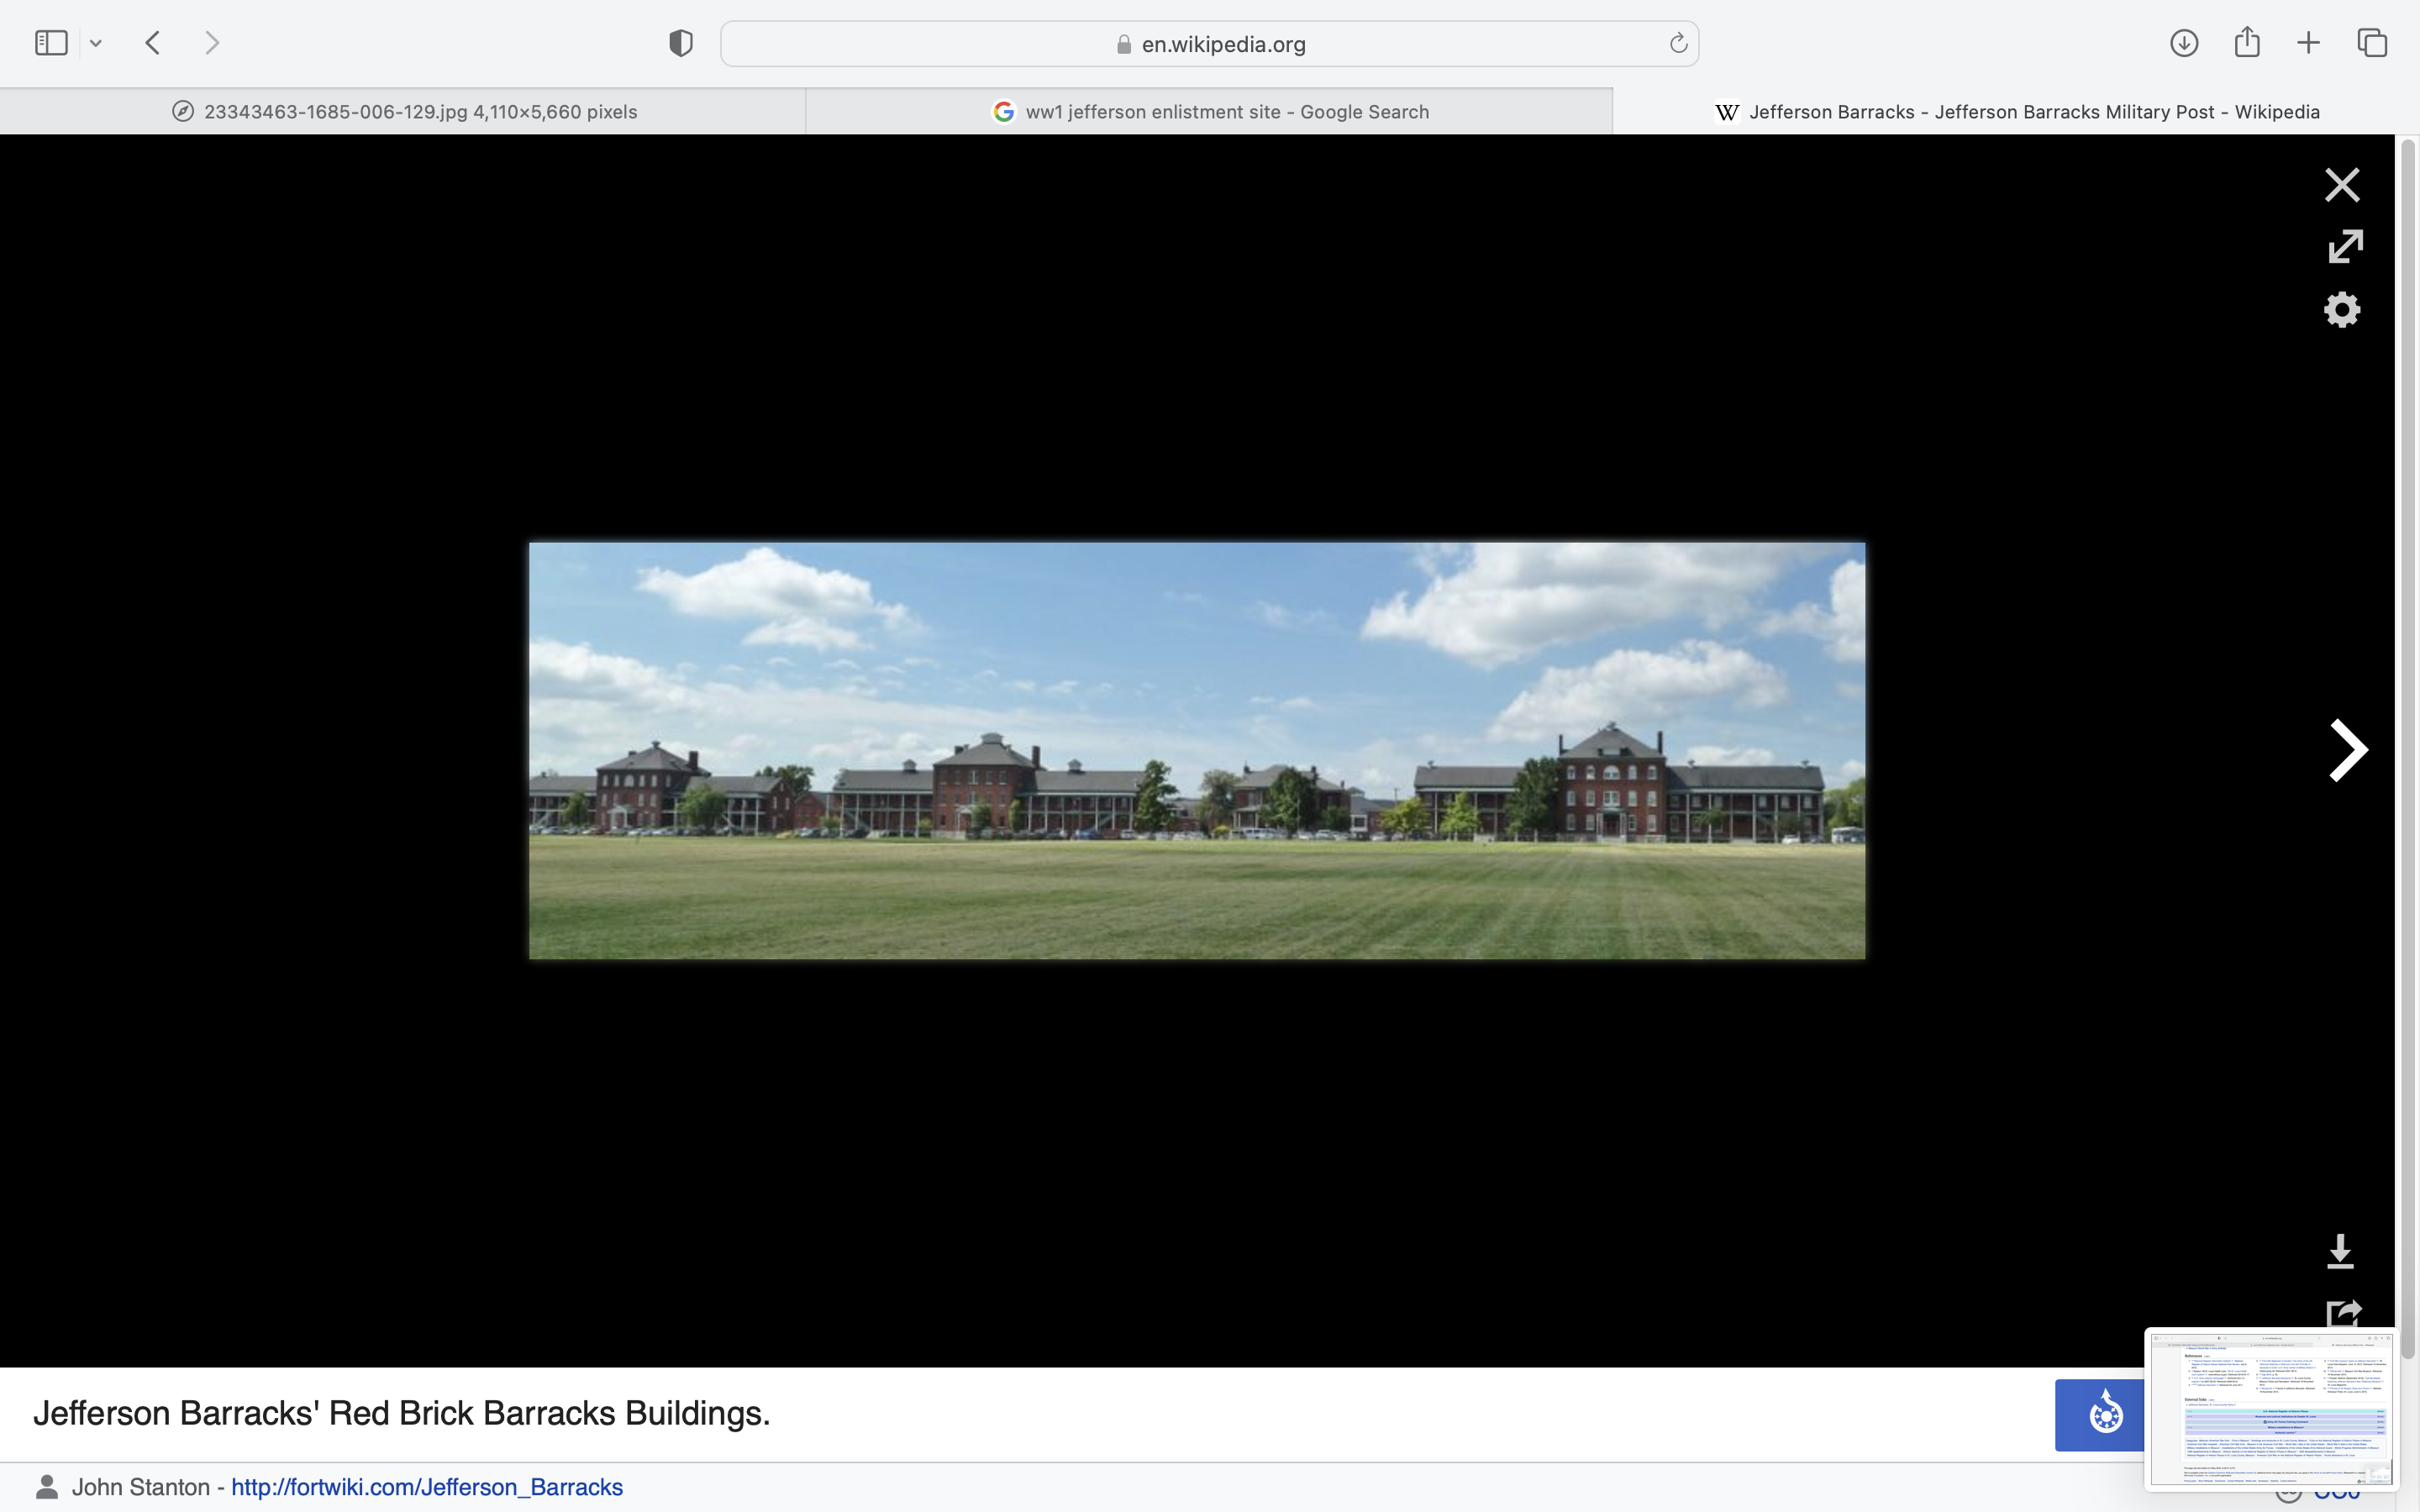
Task: Expand the sidebar tab group dropdown arrow
Action: click(96, 43)
